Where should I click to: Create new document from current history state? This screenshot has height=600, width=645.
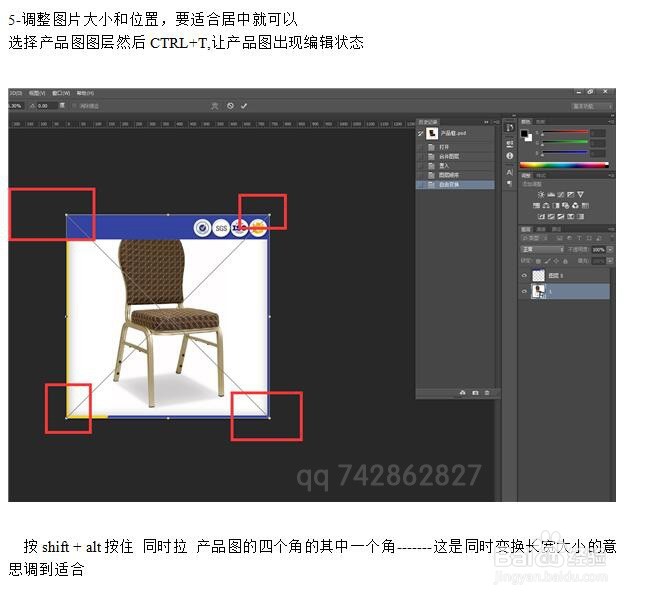tap(462, 393)
